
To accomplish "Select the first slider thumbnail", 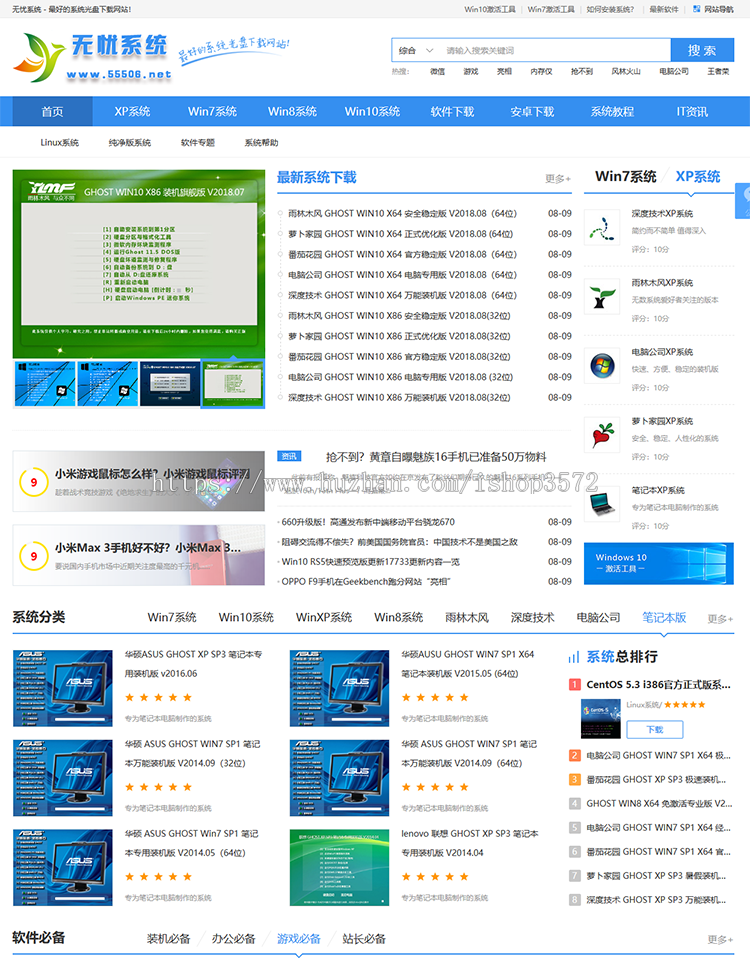I will point(45,384).
